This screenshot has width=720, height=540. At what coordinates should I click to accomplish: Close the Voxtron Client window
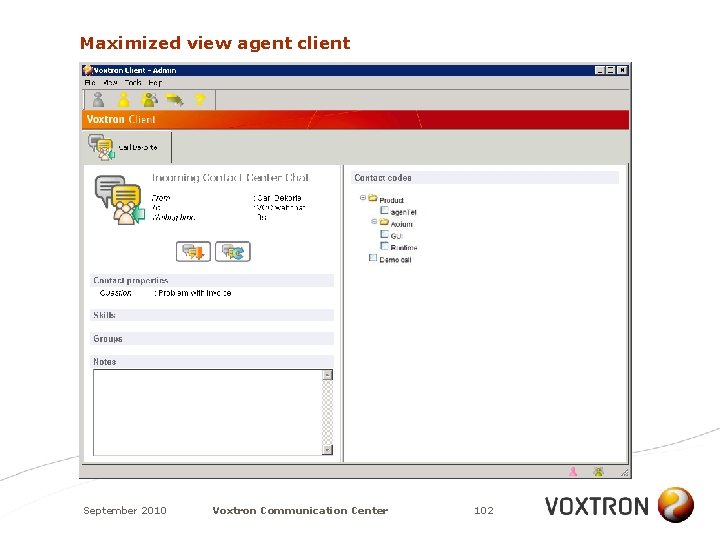[622, 70]
